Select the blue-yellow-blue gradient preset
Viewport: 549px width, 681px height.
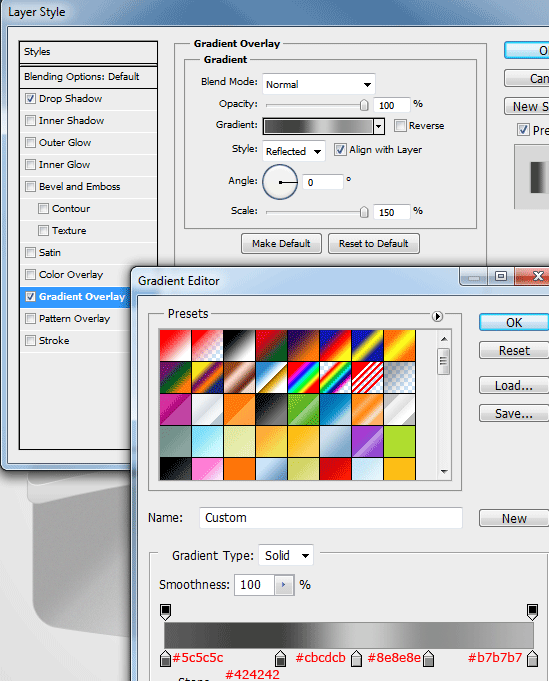click(367, 345)
